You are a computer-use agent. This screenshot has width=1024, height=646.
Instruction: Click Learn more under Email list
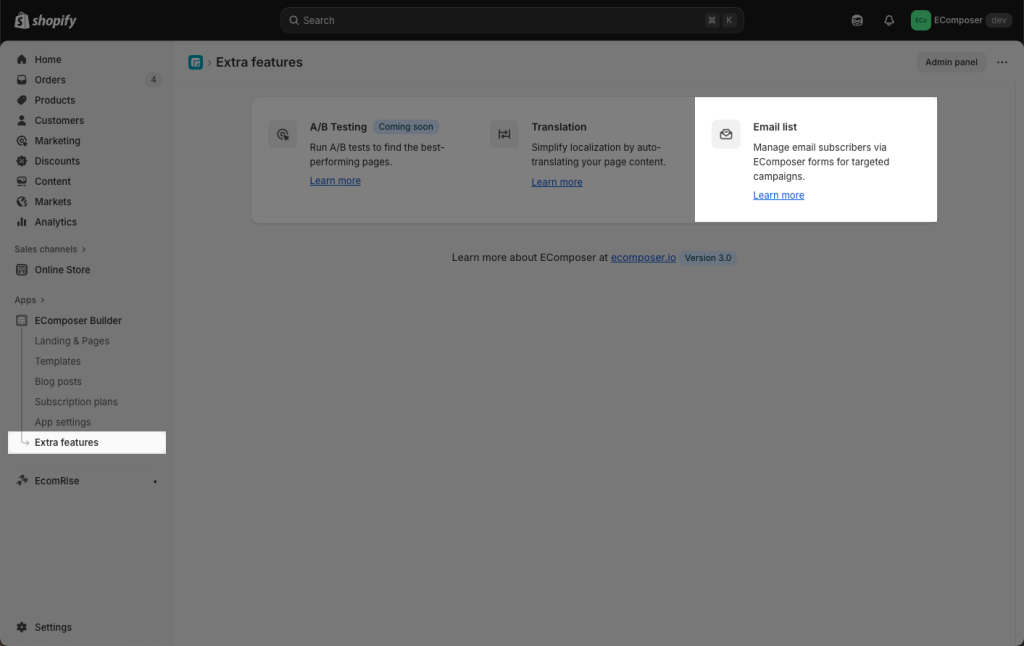click(778, 195)
